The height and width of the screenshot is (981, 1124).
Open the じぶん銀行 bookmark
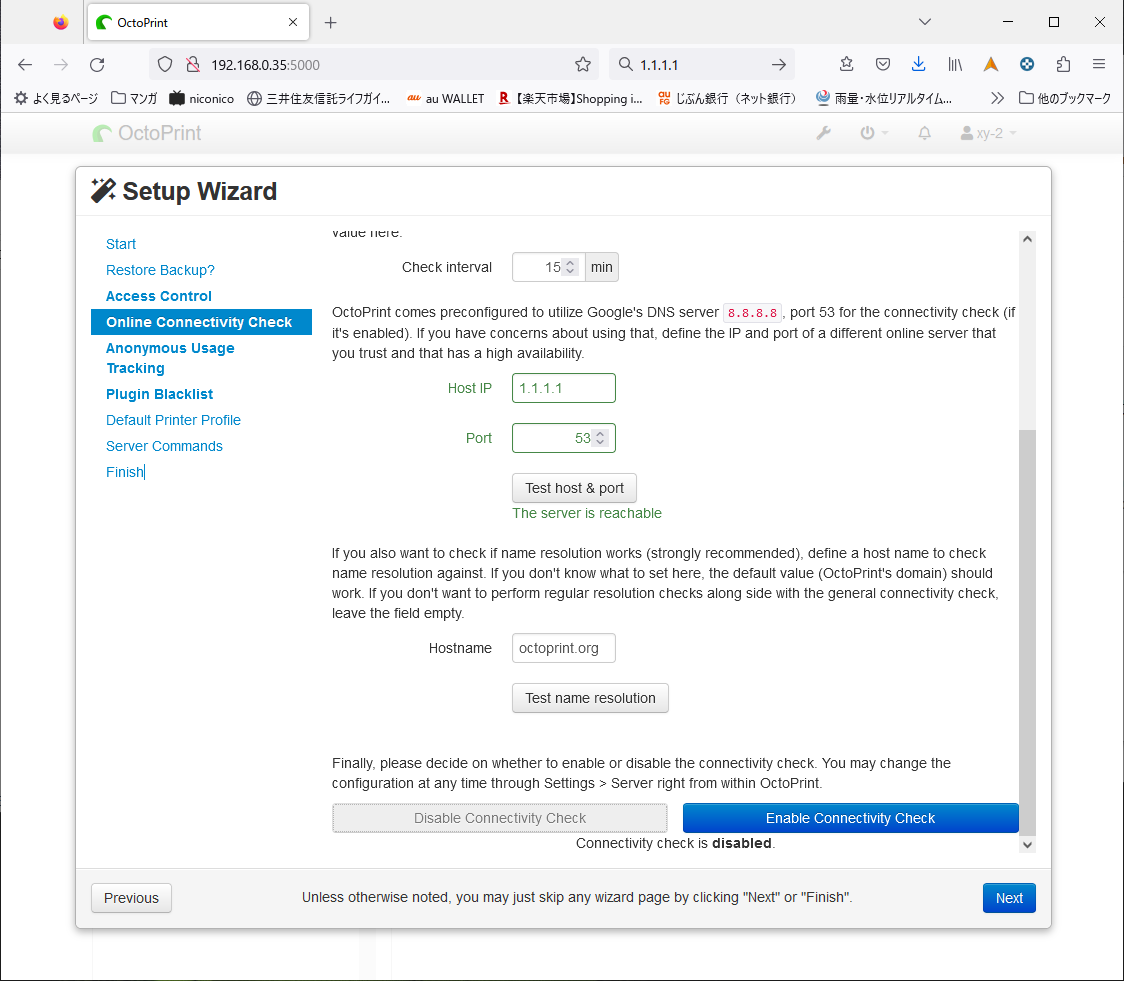(x=727, y=98)
